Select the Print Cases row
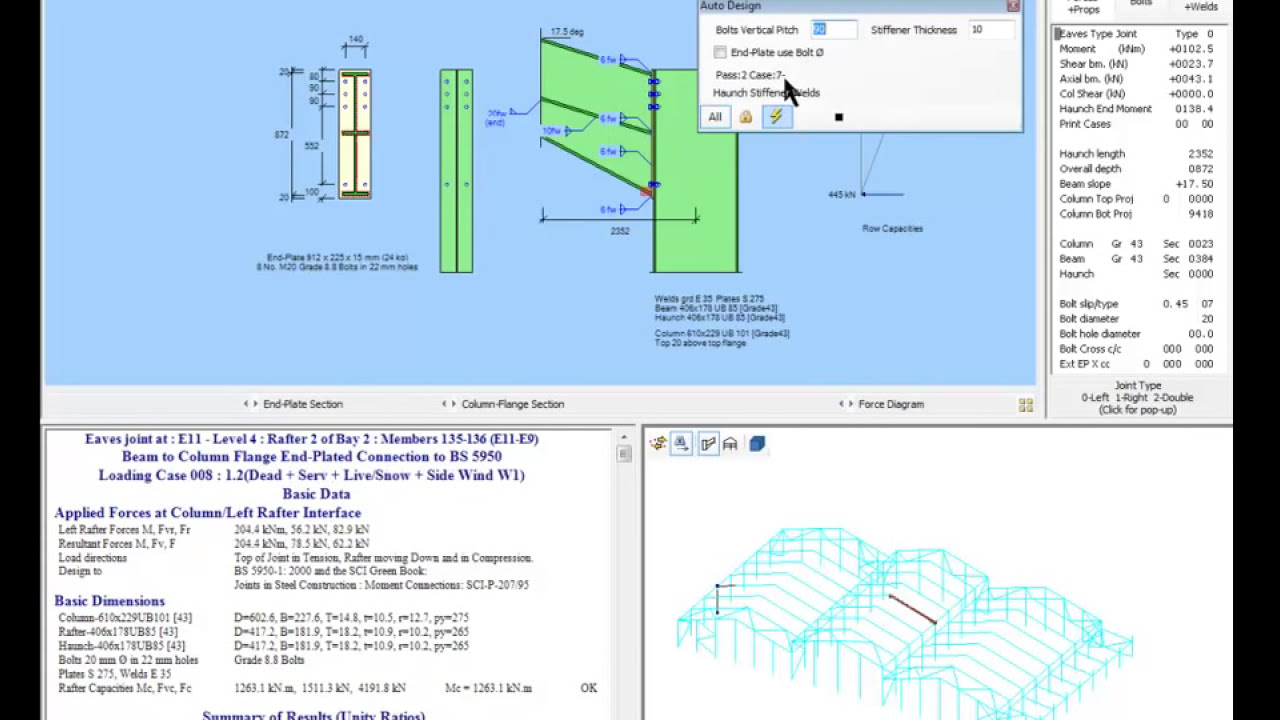 point(1137,124)
